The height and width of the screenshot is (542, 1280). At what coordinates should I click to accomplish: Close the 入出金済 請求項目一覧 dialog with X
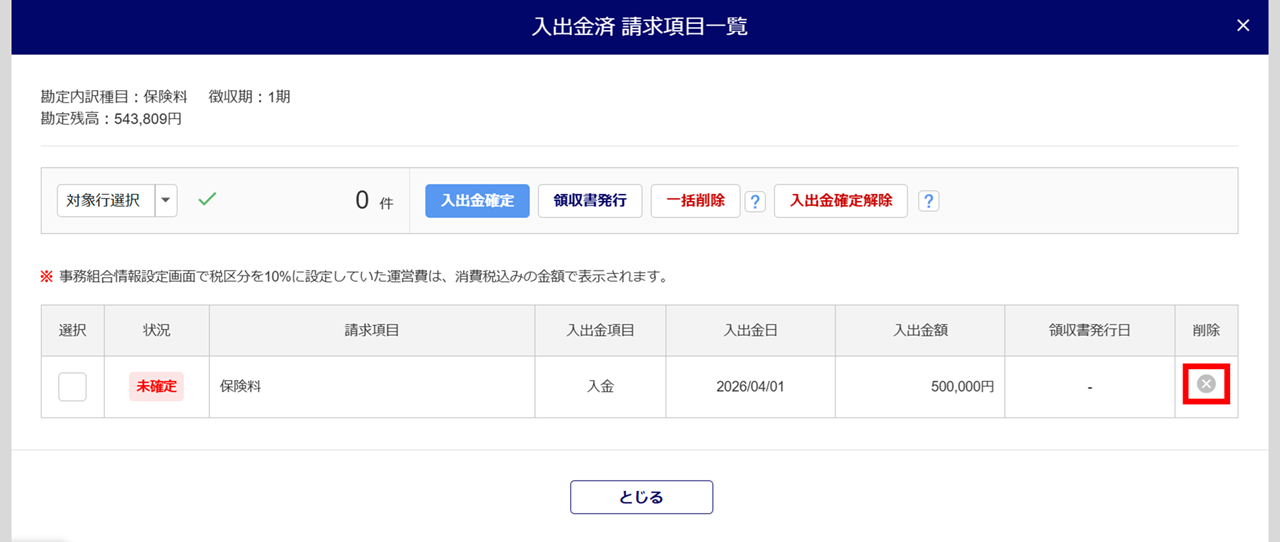coord(1243,26)
